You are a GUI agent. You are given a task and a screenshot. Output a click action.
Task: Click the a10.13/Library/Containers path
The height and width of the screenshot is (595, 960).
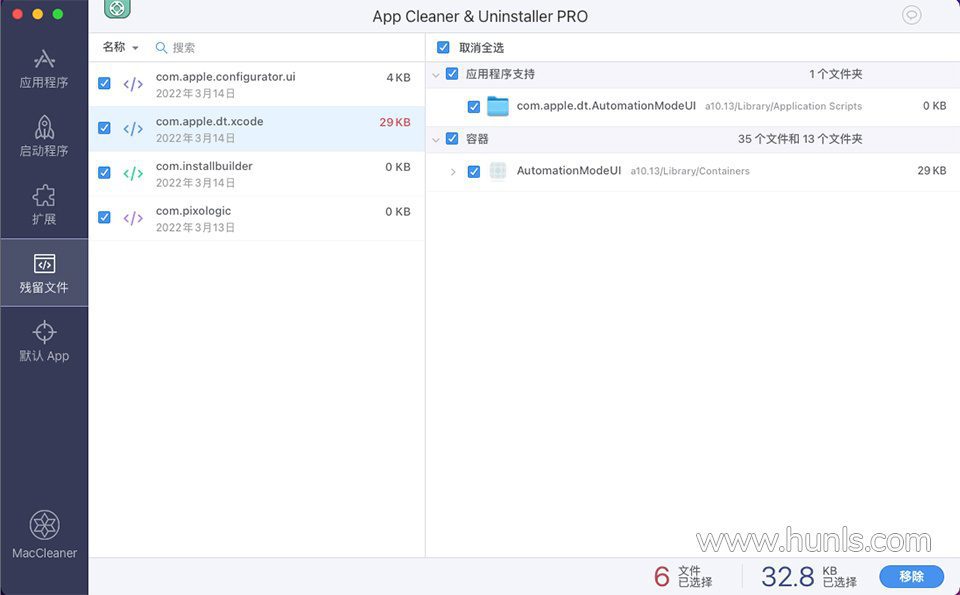tap(690, 171)
